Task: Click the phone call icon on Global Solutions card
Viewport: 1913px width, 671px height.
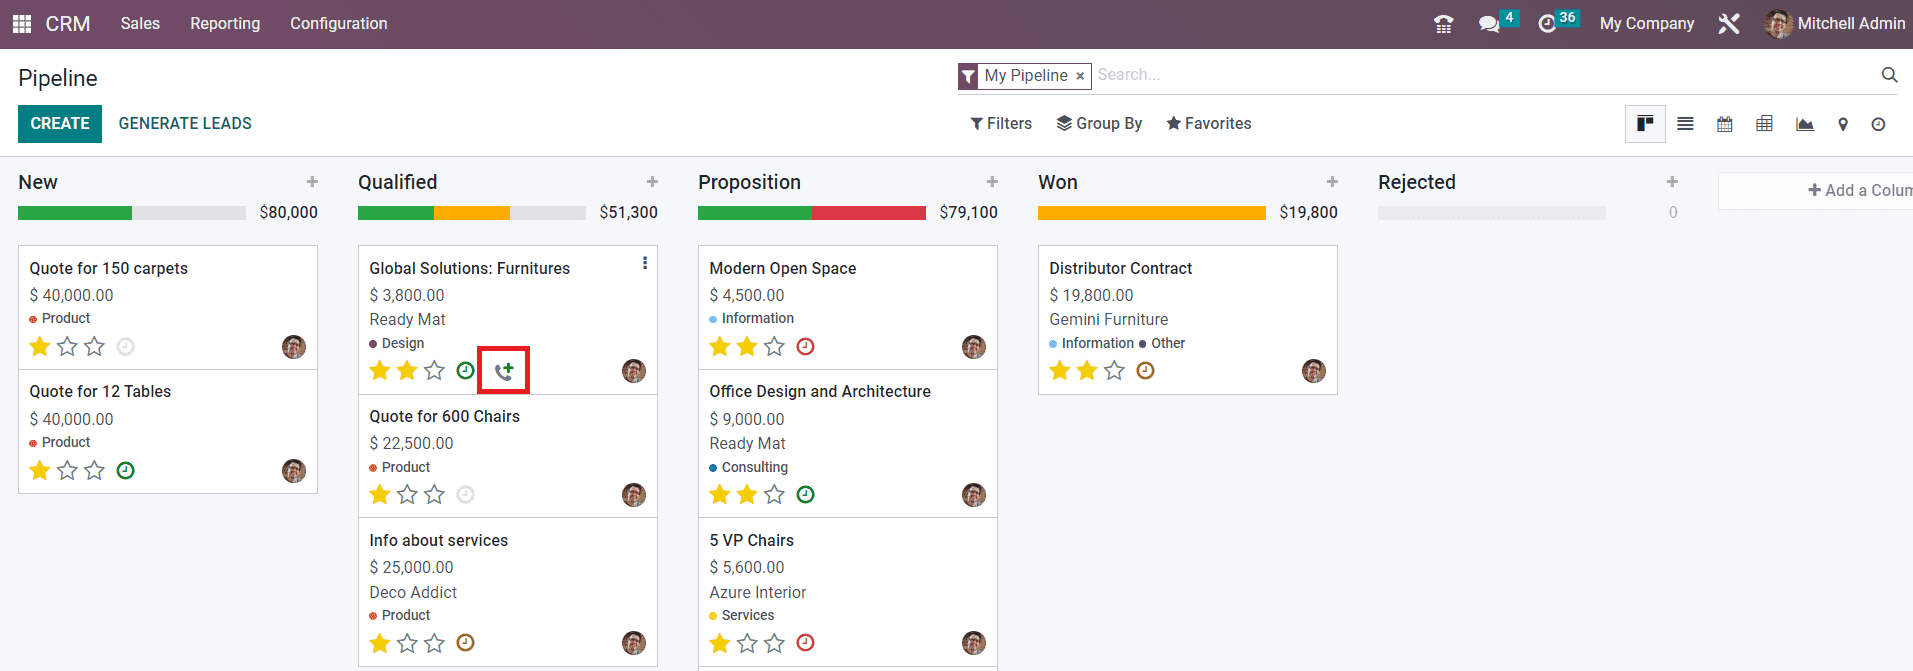Action: [503, 371]
